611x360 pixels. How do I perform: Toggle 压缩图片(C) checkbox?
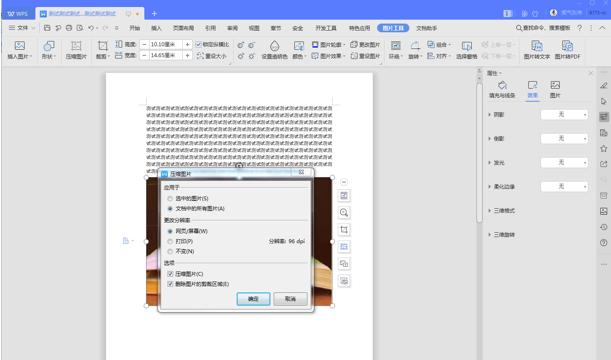pyautogui.click(x=170, y=274)
